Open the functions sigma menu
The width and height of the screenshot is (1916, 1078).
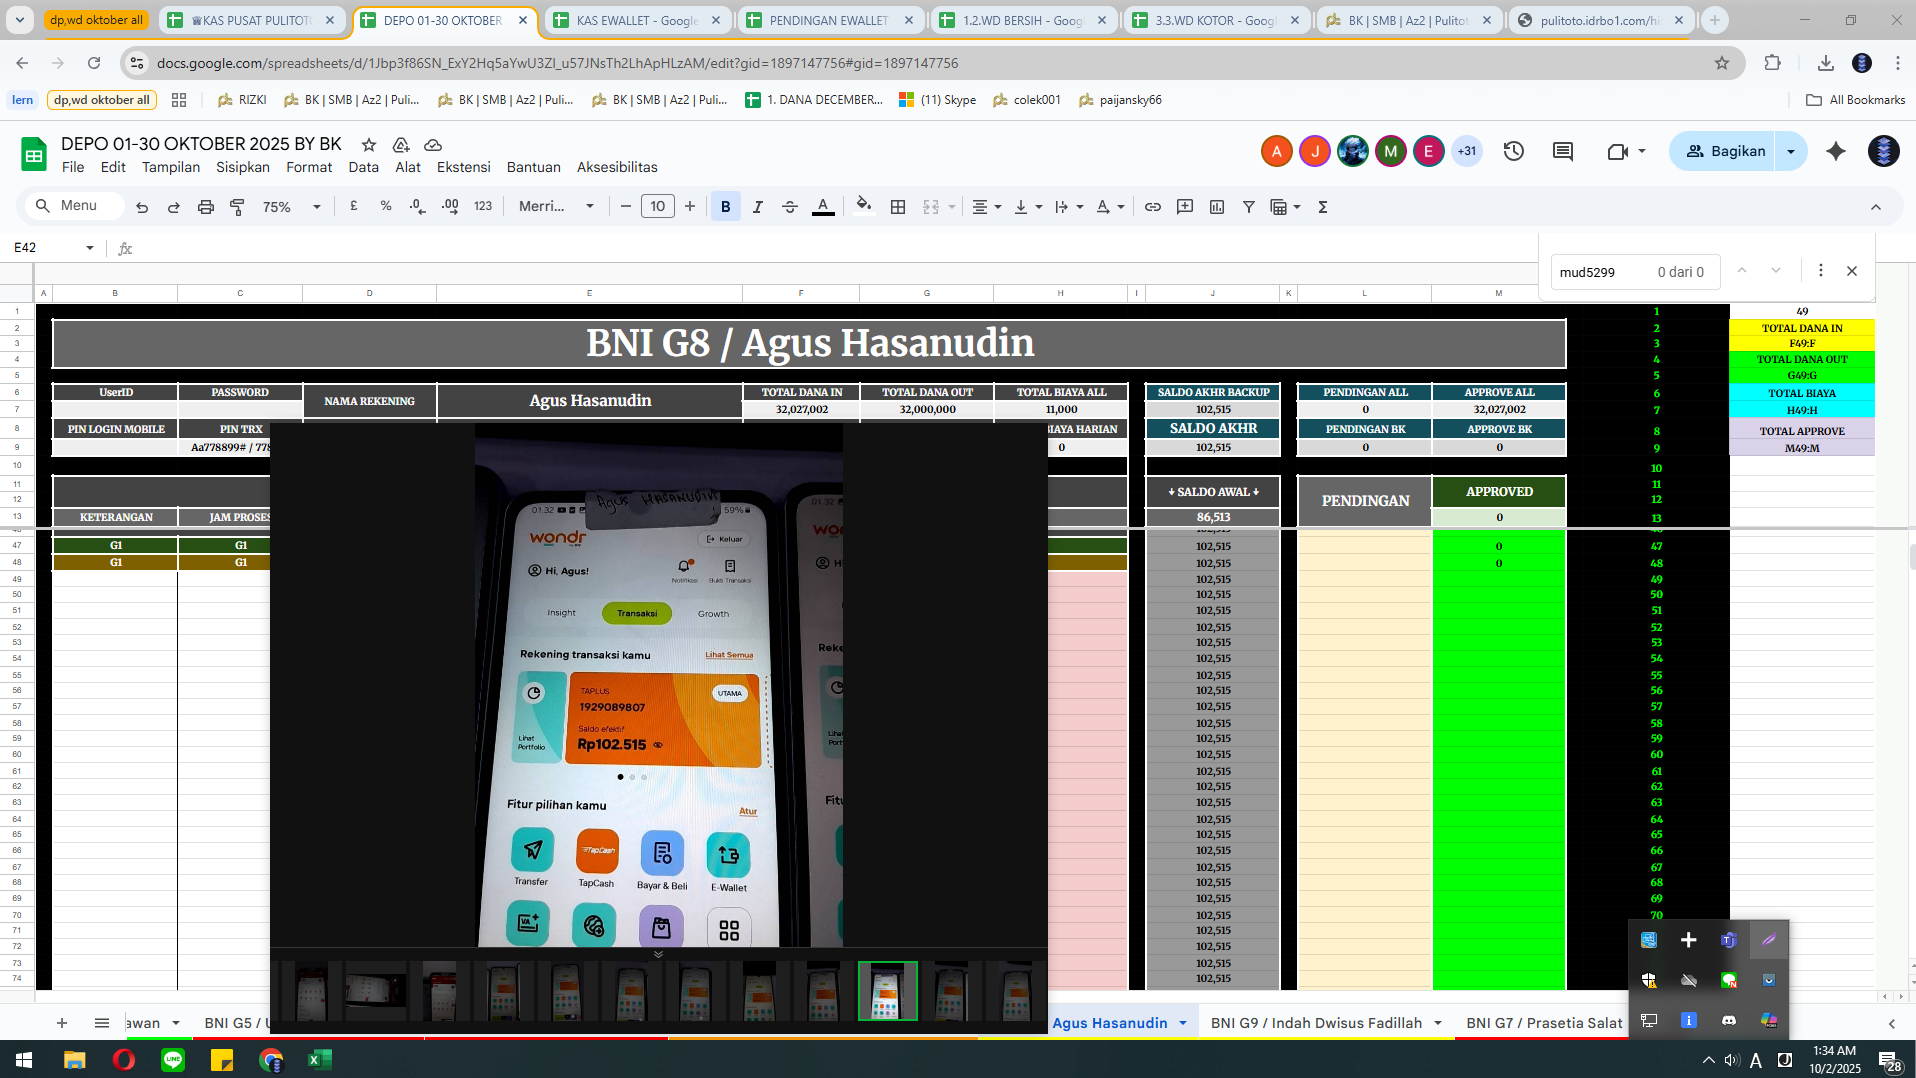click(1323, 207)
